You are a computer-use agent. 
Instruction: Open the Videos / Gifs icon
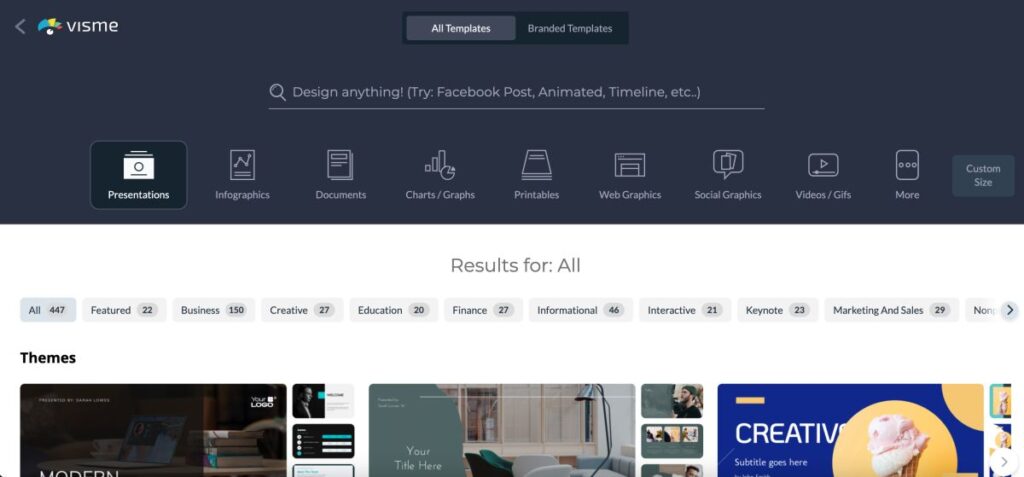click(823, 165)
